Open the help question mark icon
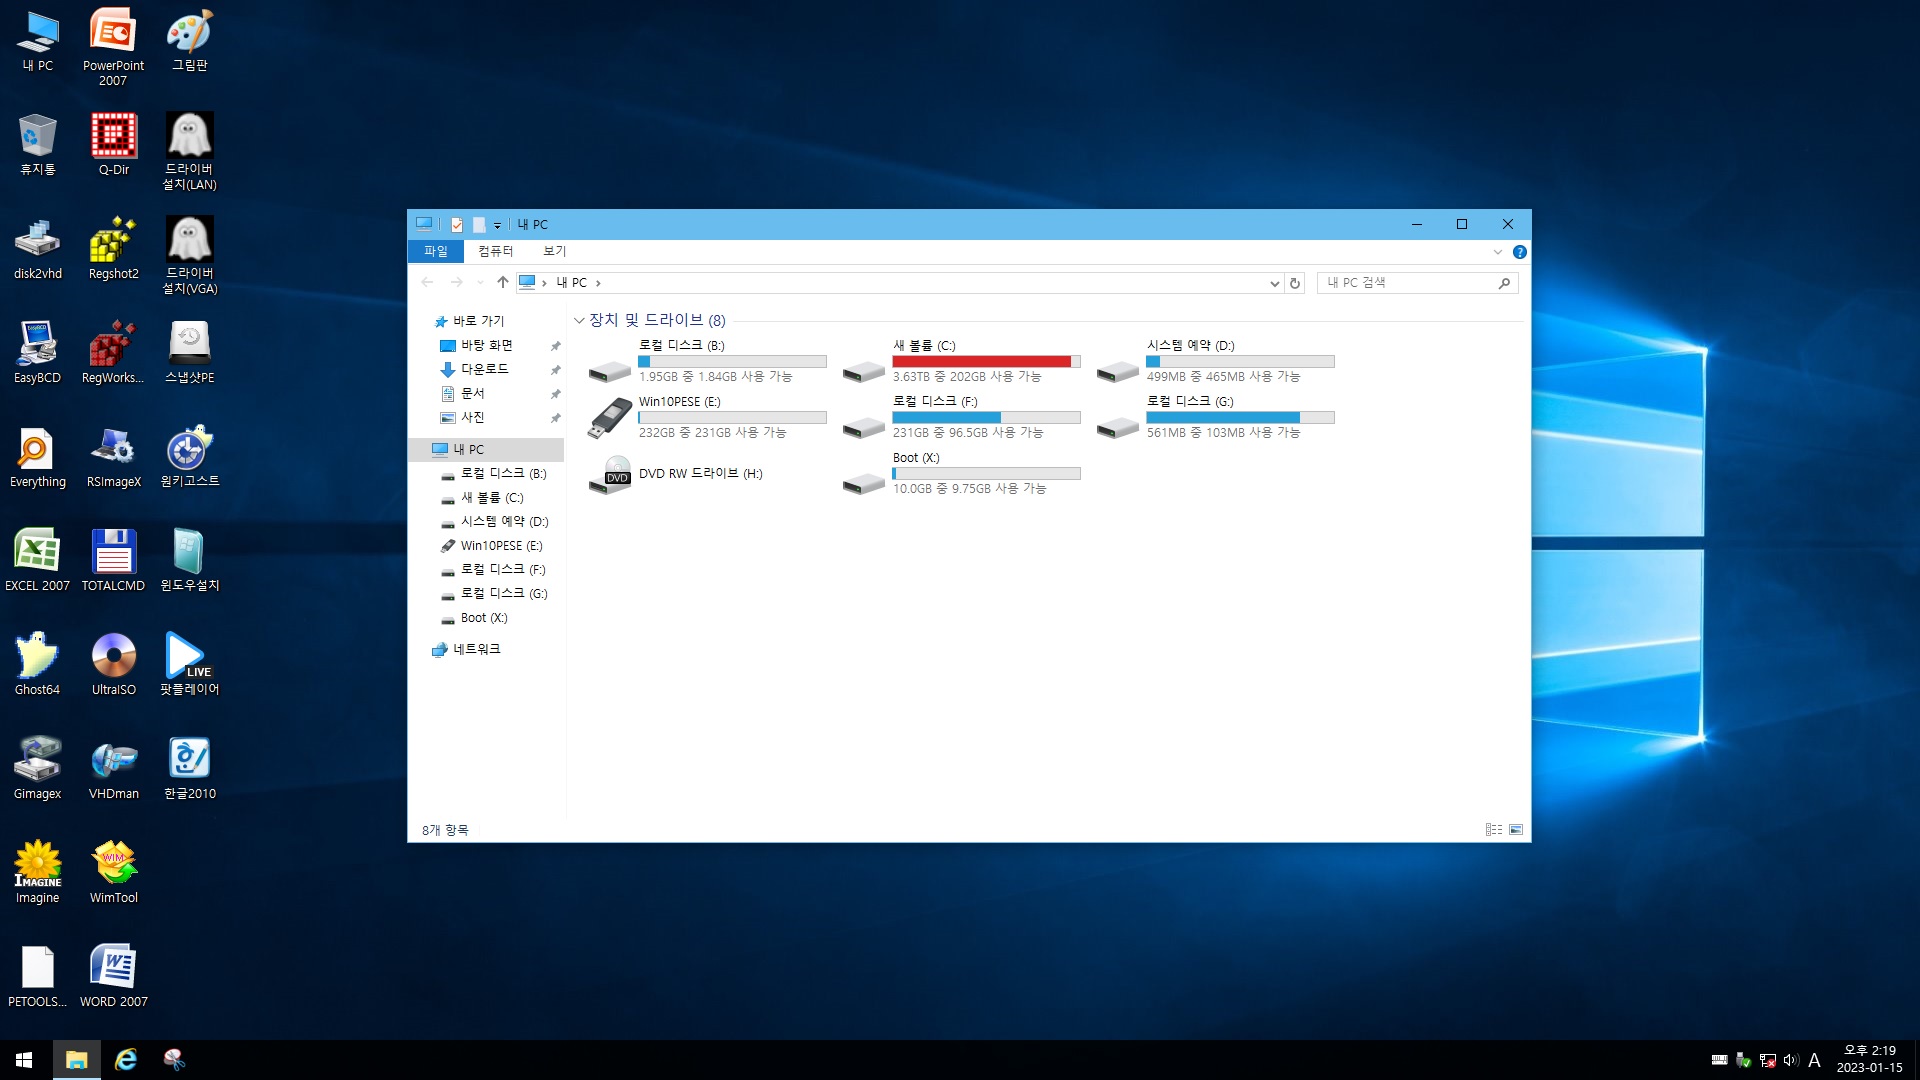The width and height of the screenshot is (1920, 1080). point(1519,252)
